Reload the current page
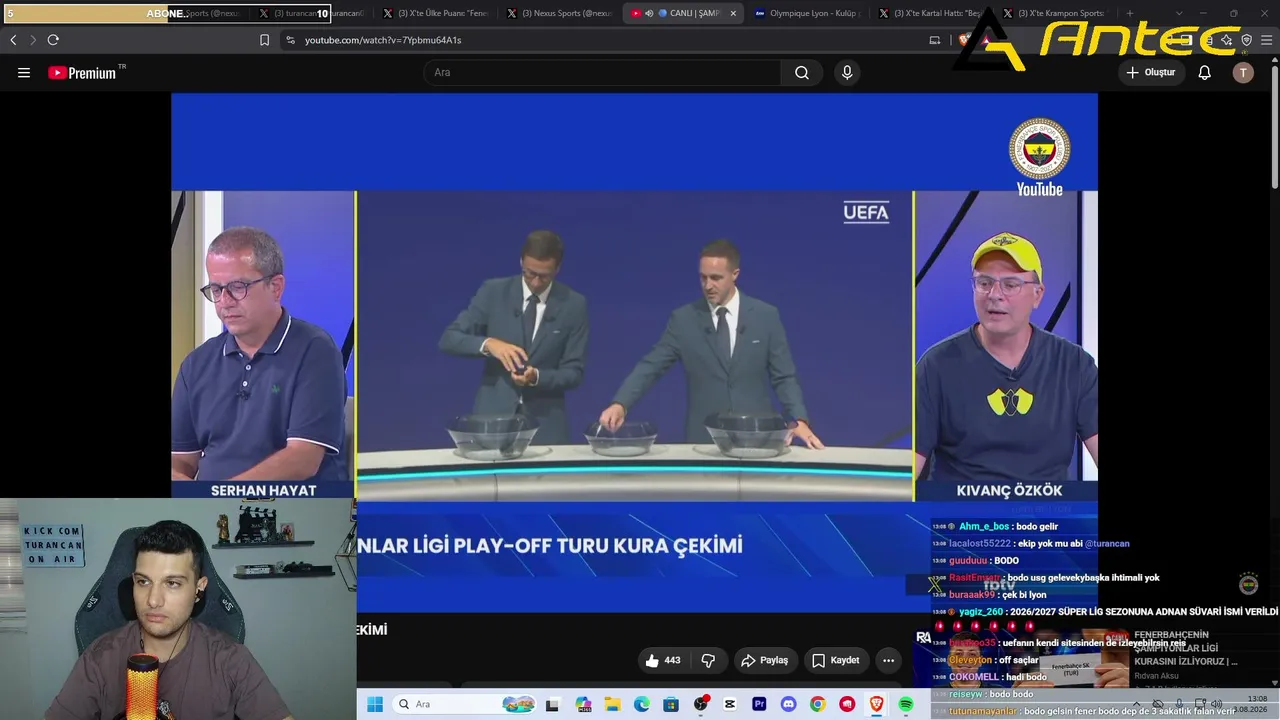This screenshot has height=720, width=1280. click(53, 40)
